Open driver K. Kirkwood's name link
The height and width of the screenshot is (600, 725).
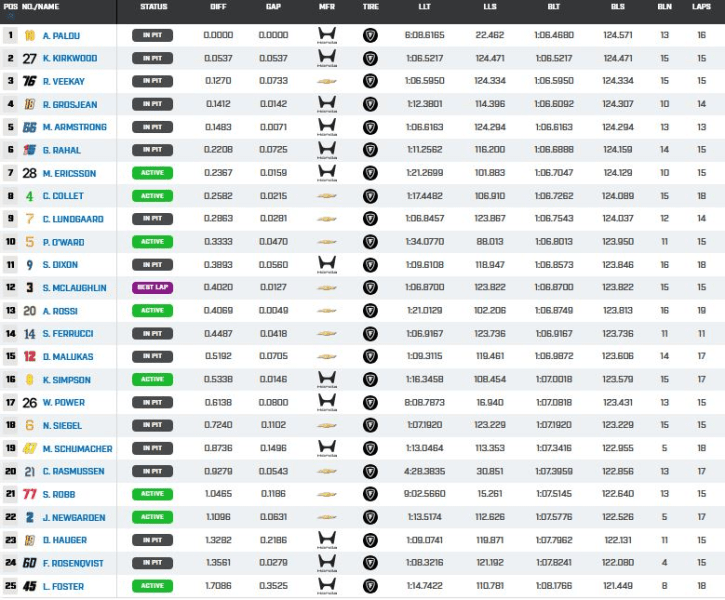[x=70, y=59]
